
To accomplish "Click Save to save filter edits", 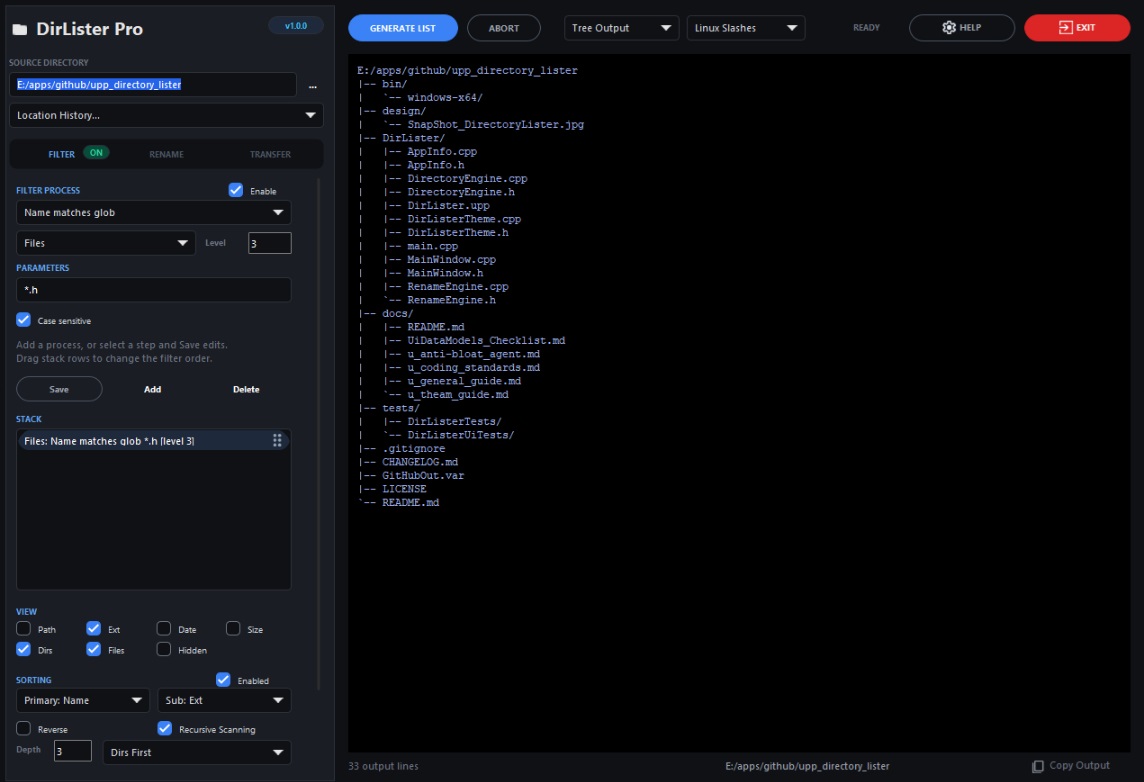I will pos(59,389).
